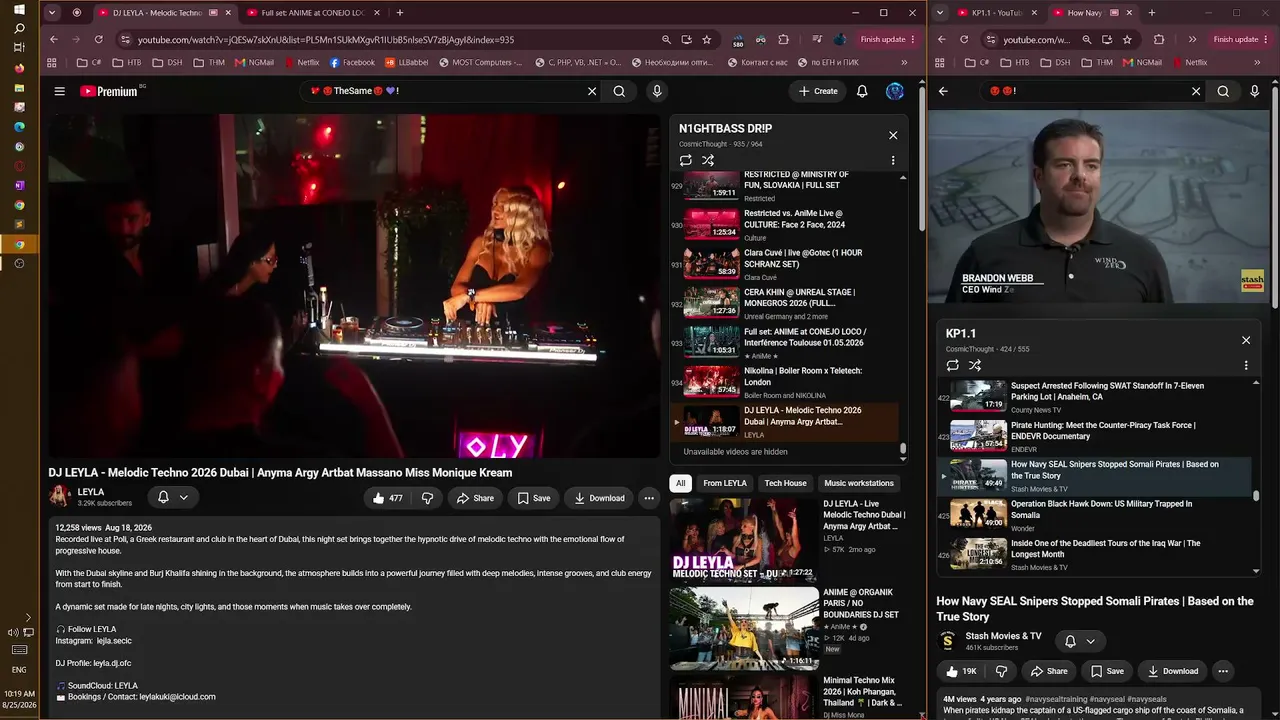Open tab search dropdown in right browser
Viewport: 1280px width, 720px height.
[938, 13]
